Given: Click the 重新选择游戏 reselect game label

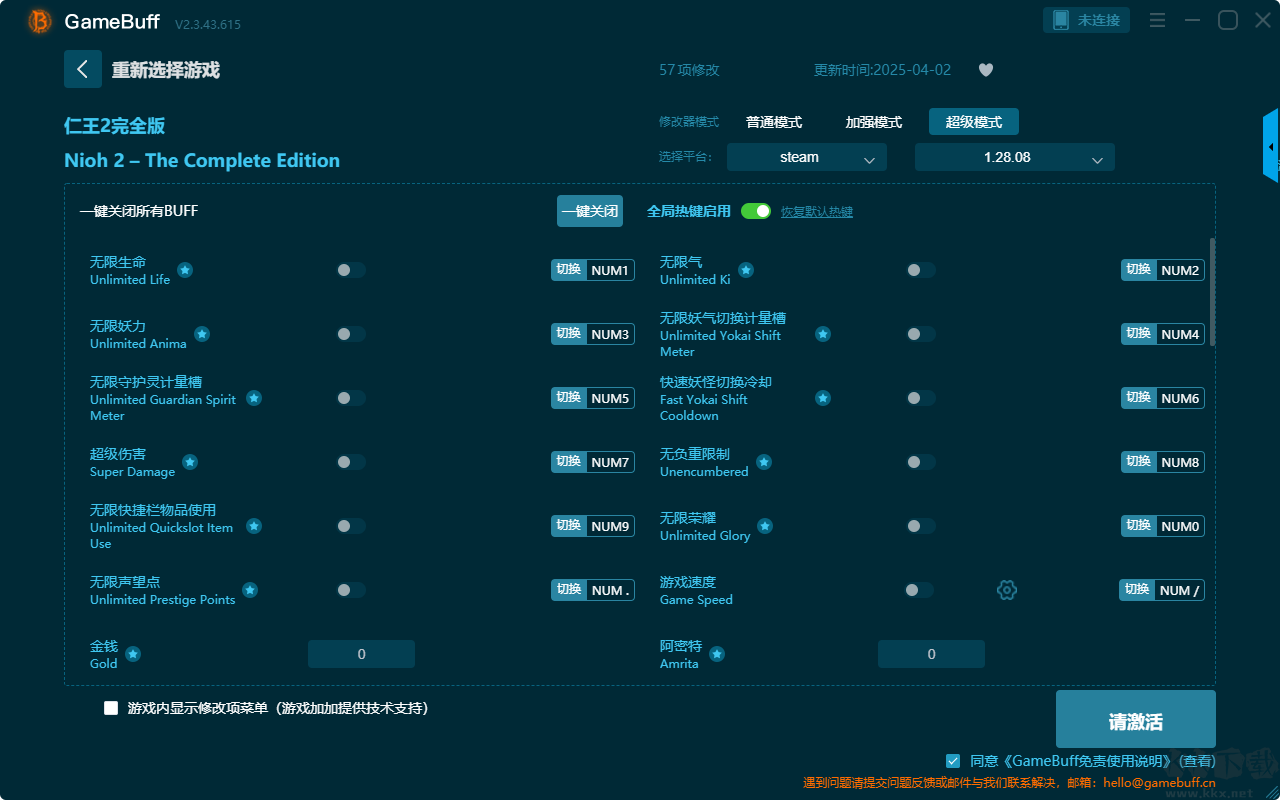Looking at the screenshot, I should (166, 70).
